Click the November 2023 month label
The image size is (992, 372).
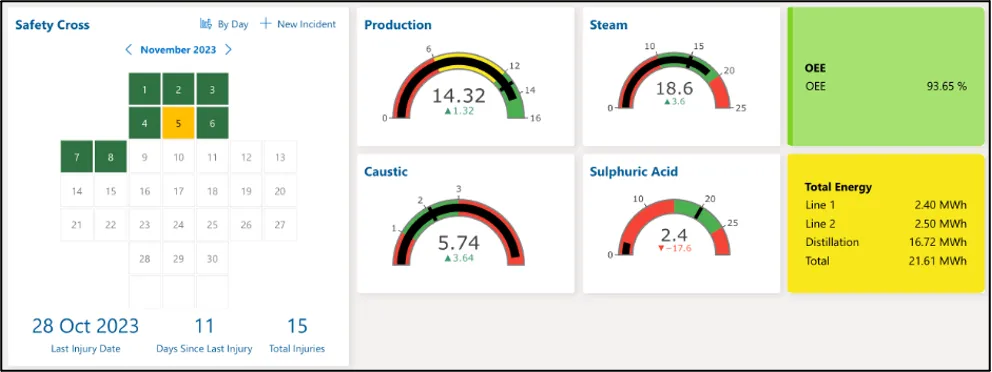pyautogui.click(x=178, y=49)
